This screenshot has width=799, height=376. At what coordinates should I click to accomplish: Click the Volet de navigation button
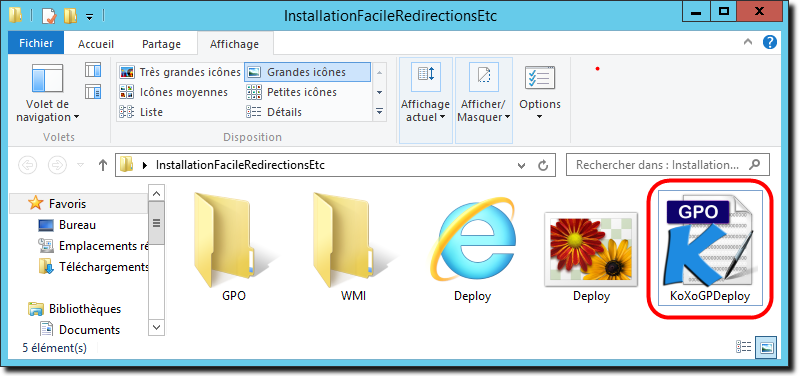click(x=47, y=93)
